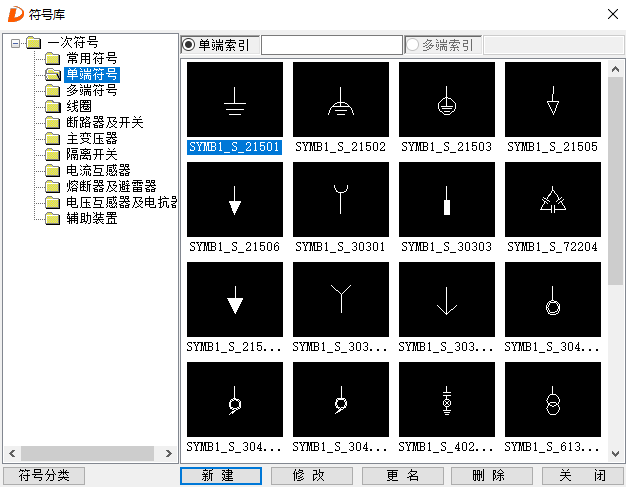
Task: Open the 电流互感器 folder
Action: [x=98, y=170]
